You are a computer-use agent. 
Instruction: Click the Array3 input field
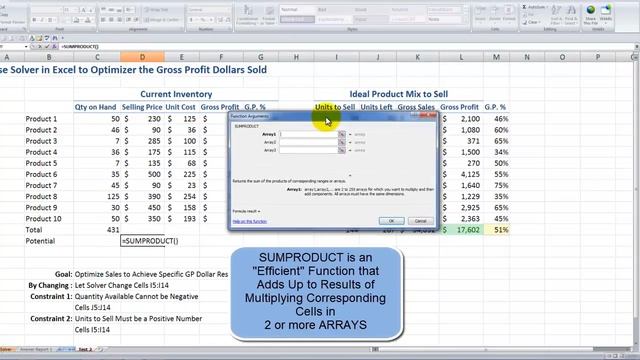309,150
